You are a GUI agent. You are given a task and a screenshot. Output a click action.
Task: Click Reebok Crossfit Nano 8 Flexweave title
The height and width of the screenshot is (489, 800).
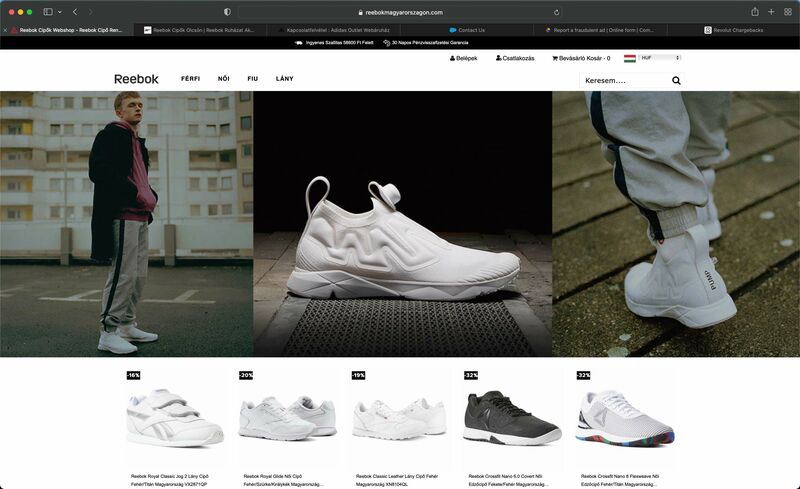[x=620, y=480]
